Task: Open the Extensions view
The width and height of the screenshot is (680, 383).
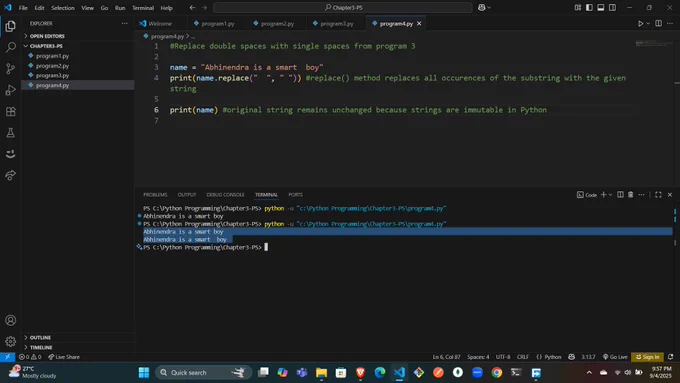Action: pyautogui.click(x=10, y=111)
